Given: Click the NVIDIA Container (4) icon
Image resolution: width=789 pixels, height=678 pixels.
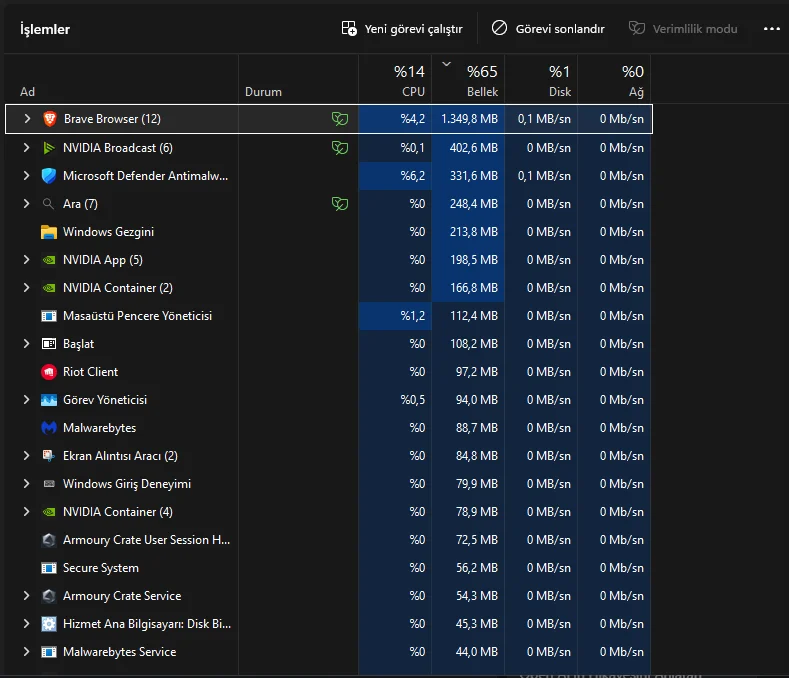Looking at the screenshot, I should click(x=49, y=512).
